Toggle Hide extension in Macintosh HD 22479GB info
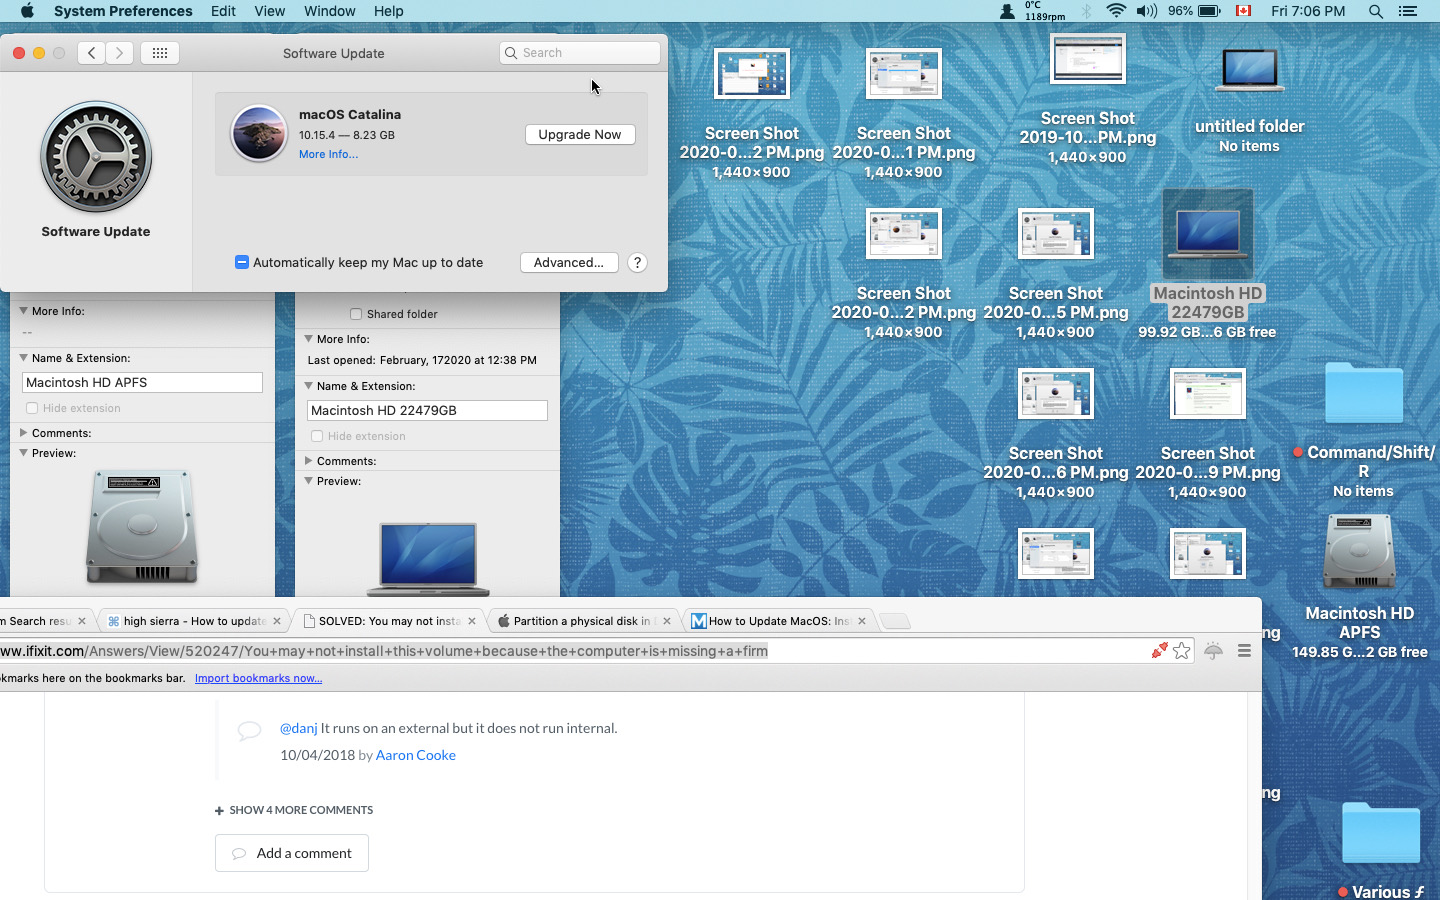This screenshot has height=900, width=1440. point(317,436)
